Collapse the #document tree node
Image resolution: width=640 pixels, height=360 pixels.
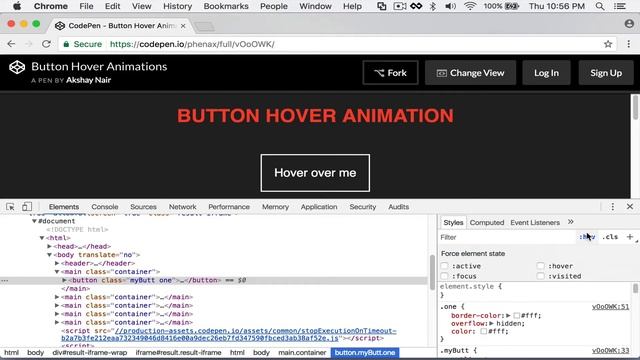click(x=34, y=221)
